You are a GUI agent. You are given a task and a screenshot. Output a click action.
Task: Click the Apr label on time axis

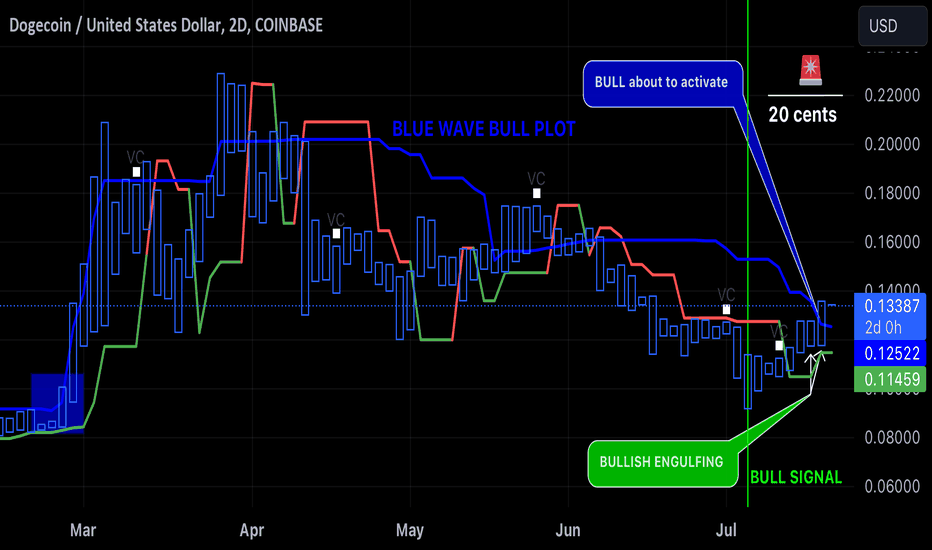[x=251, y=530]
